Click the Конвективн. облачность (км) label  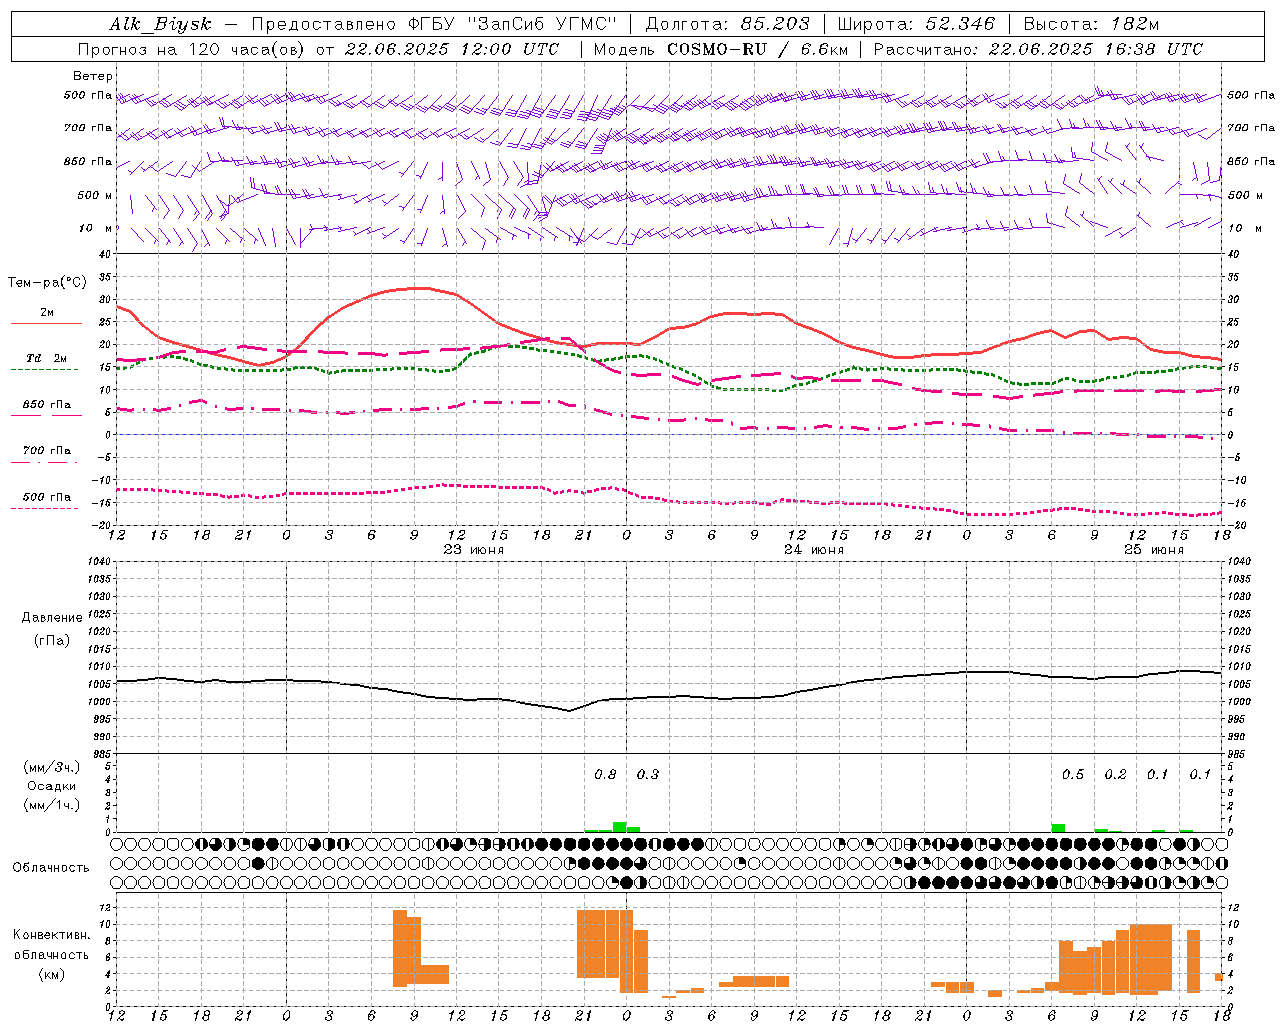coord(51,954)
